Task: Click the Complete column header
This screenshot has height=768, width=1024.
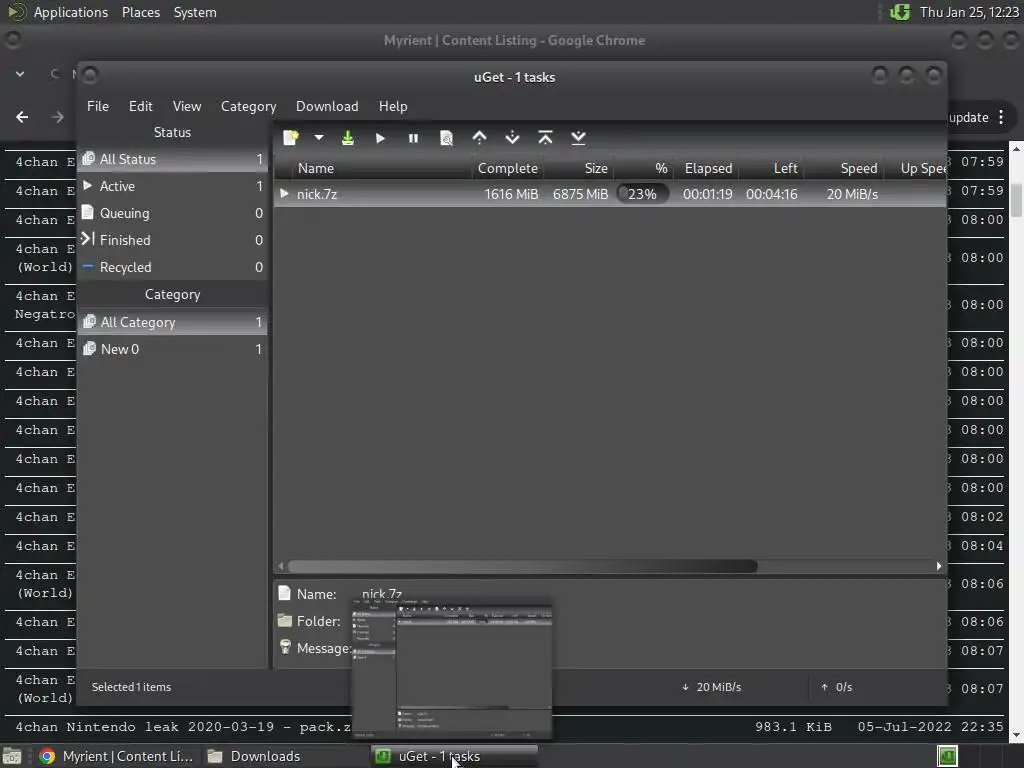Action: coord(508,168)
